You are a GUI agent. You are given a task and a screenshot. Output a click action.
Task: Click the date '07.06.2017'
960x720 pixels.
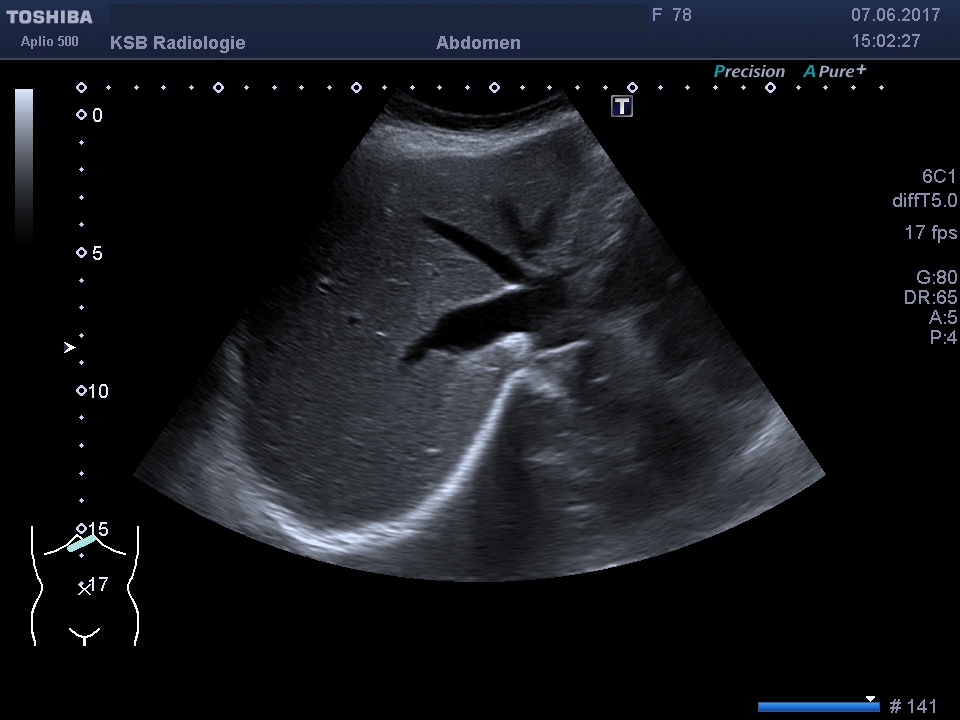895,15
